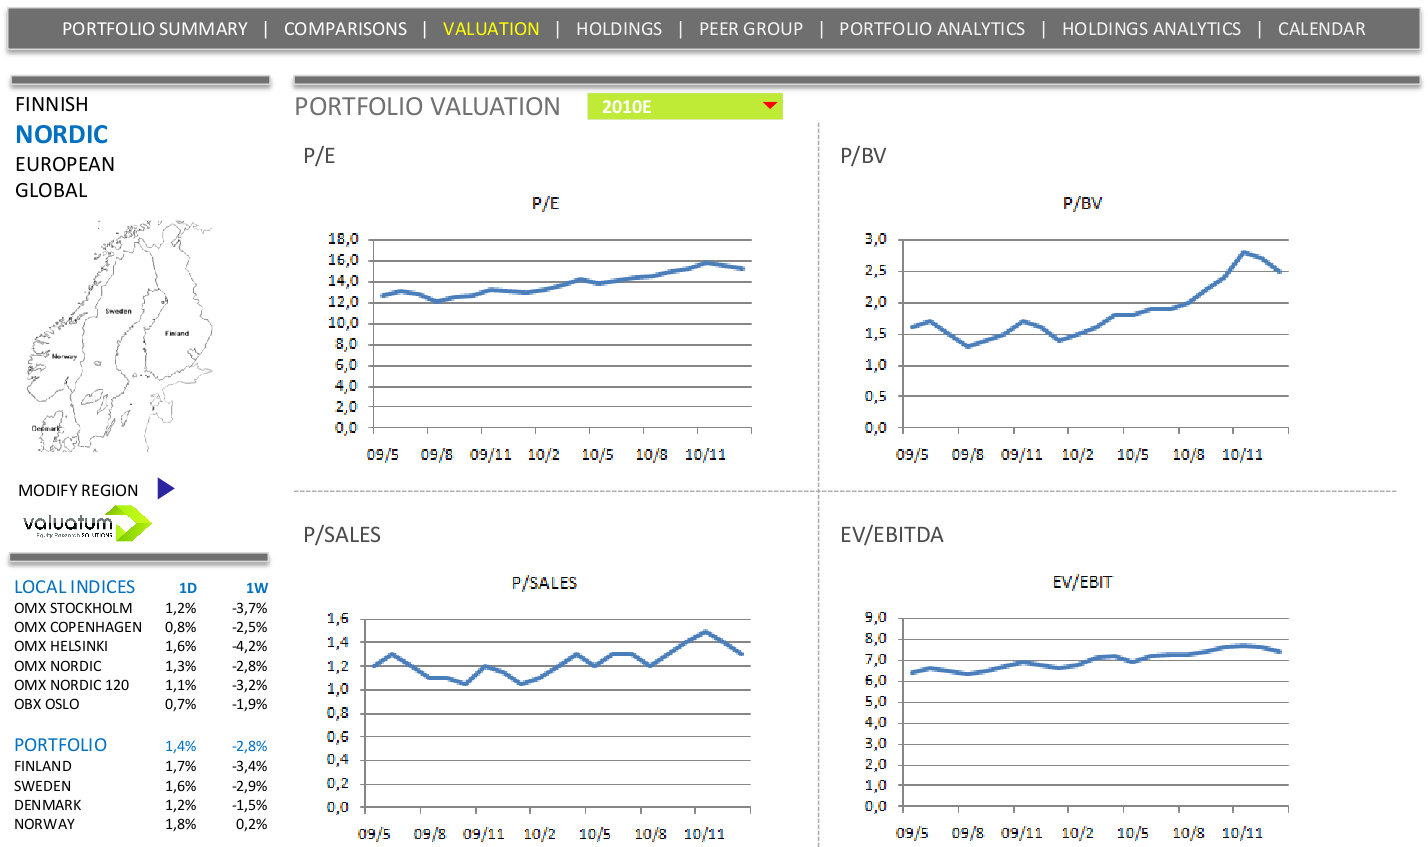1428x847 pixels.
Task: Click the Modify Region label
Action: 78,490
